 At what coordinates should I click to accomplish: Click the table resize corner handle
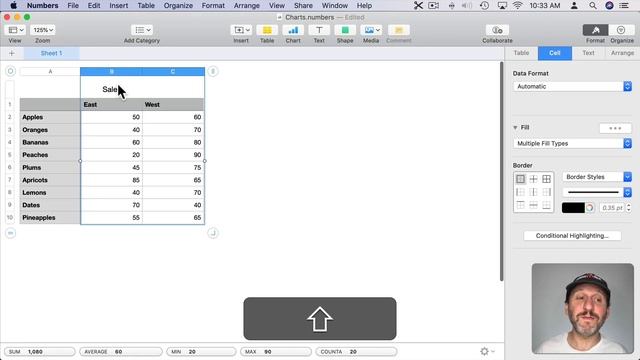pos(213,233)
